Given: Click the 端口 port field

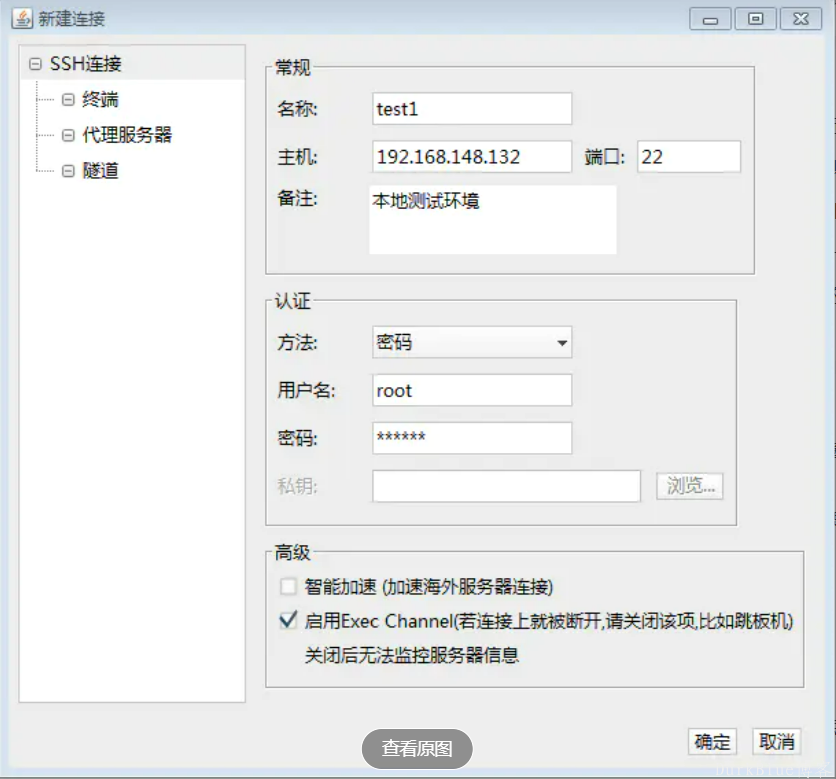Looking at the screenshot, I should click(x=688, y=157).
